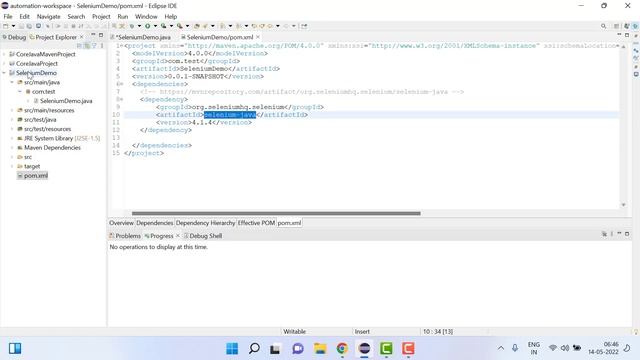Open the Window menu

146,17
